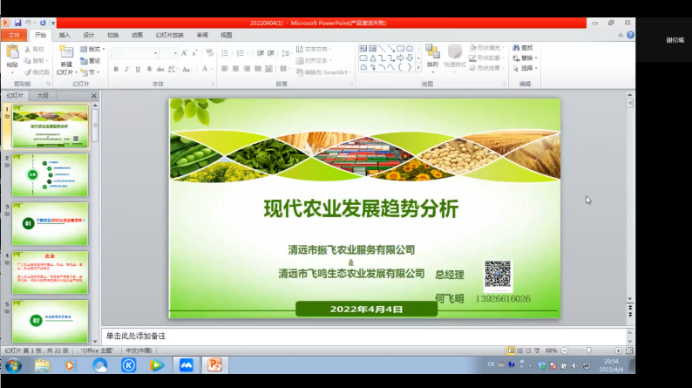This screenshot has width=692, height=388.
Task: Switch to the Outline pane tab
Action: (42, 95)
